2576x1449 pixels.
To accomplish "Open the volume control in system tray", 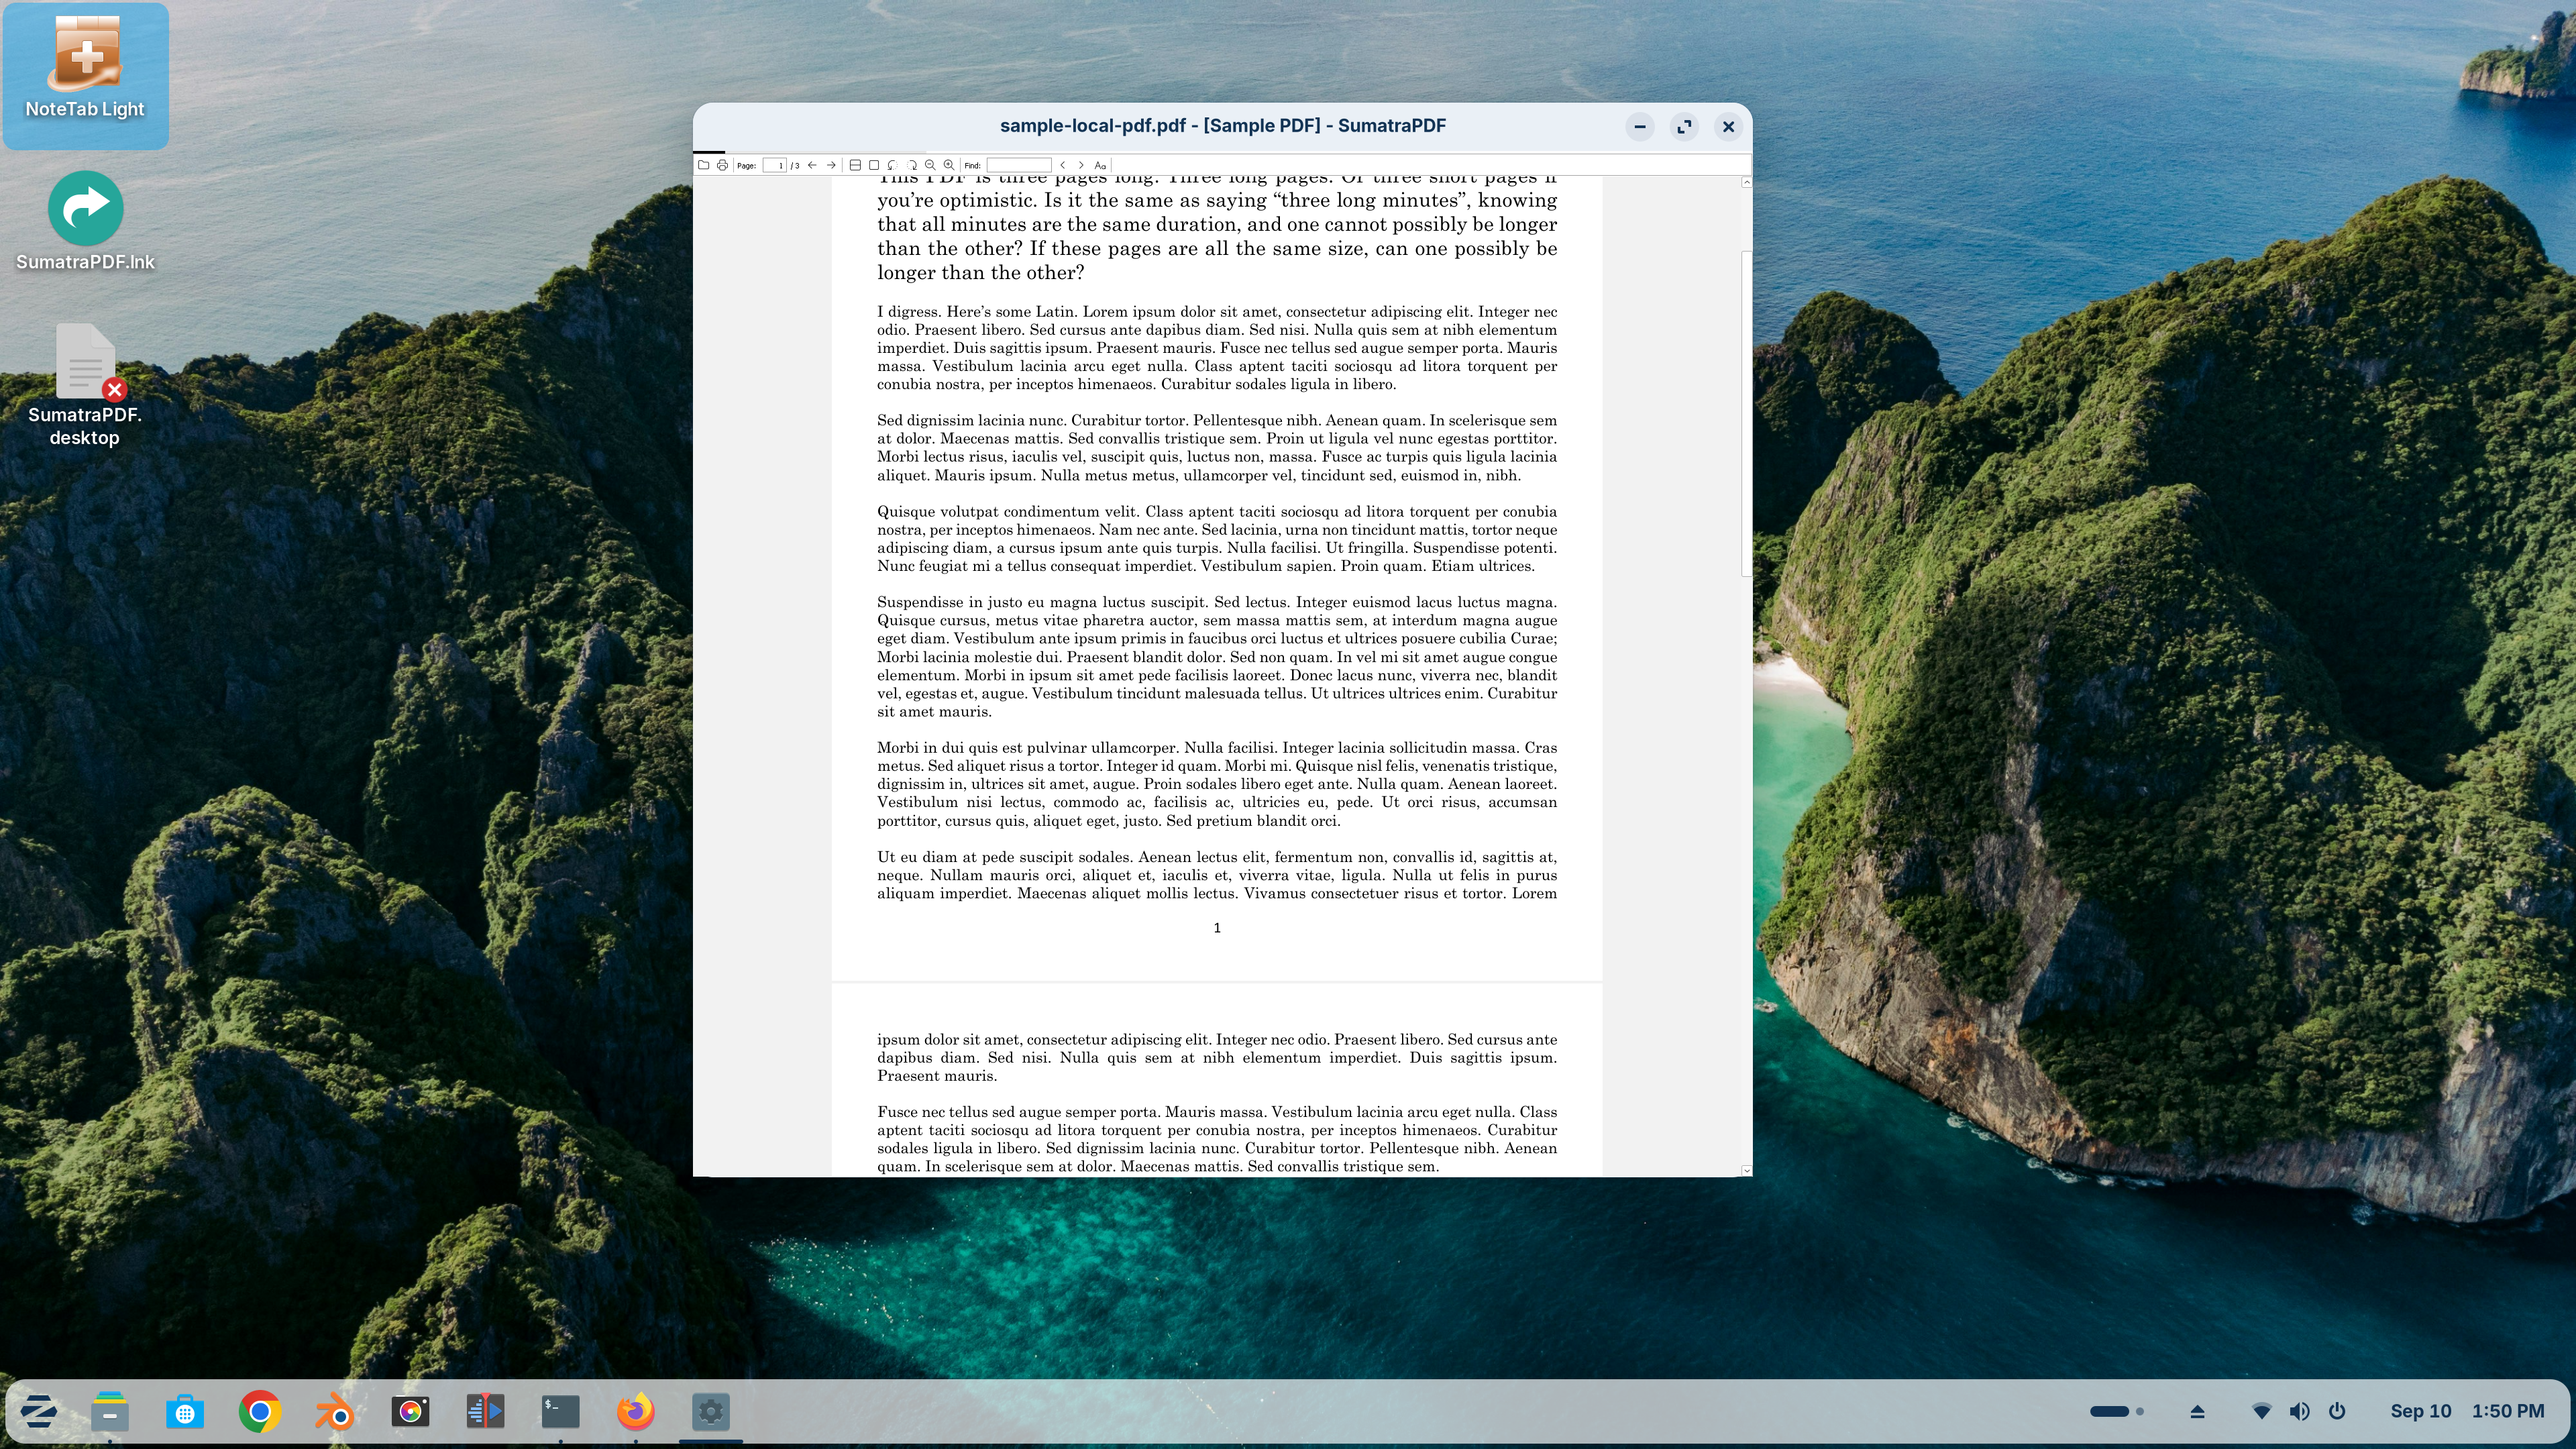I will coord(2299,1411).
